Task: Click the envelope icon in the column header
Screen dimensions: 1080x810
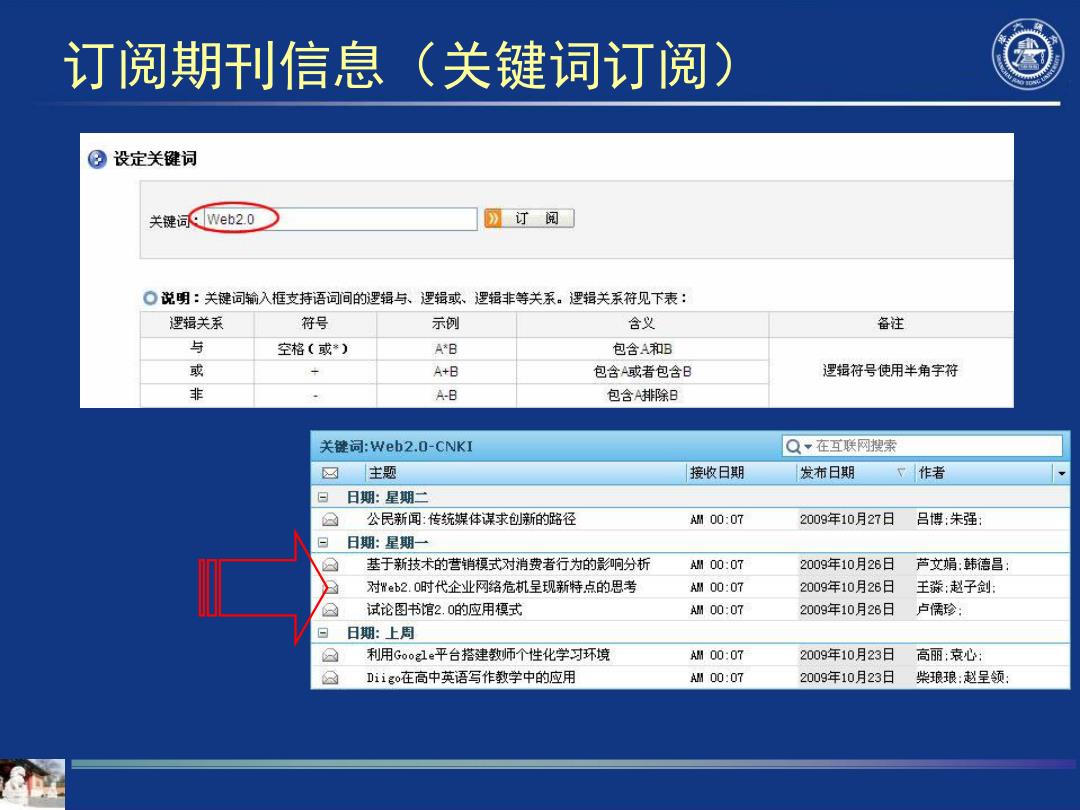Action: pyautogui.click(x=330, y=473)
